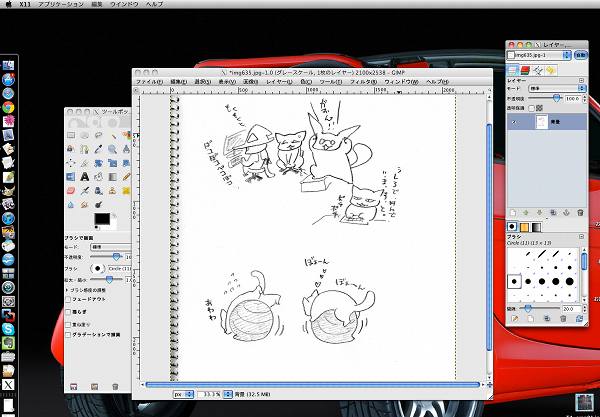The height and width of the screenshot is (417, 600).
Task: Click the auto button beside the image selector
Action: [581, 55]
